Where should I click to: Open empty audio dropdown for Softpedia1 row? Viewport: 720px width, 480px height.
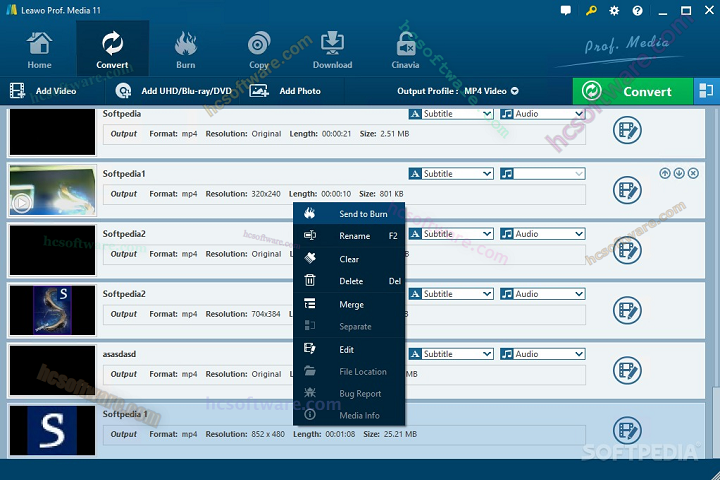coord(543,174)
